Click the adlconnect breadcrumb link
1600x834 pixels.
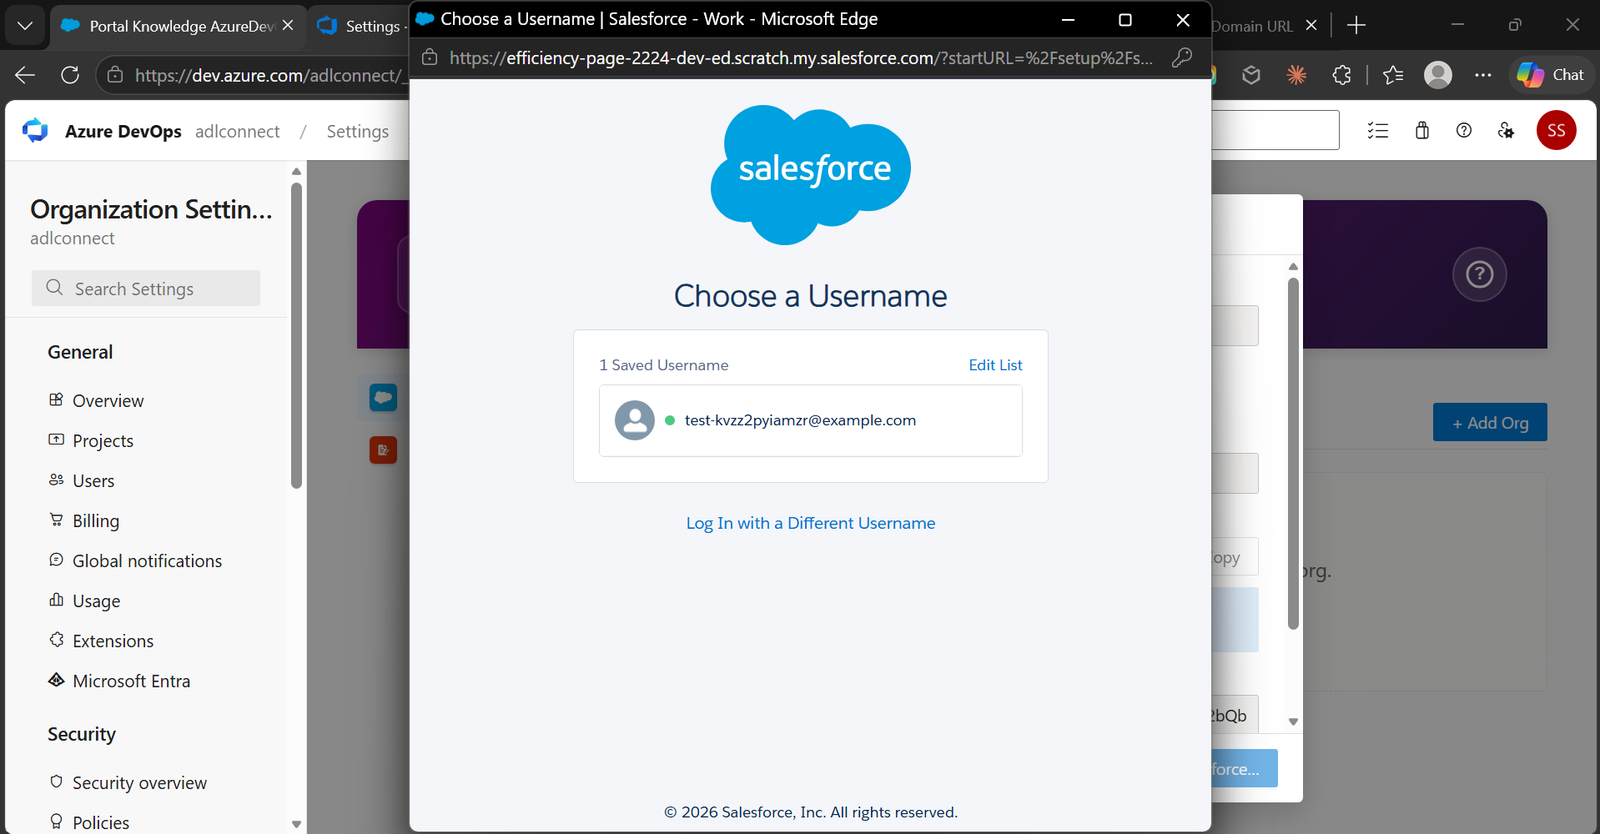(237, 131)
